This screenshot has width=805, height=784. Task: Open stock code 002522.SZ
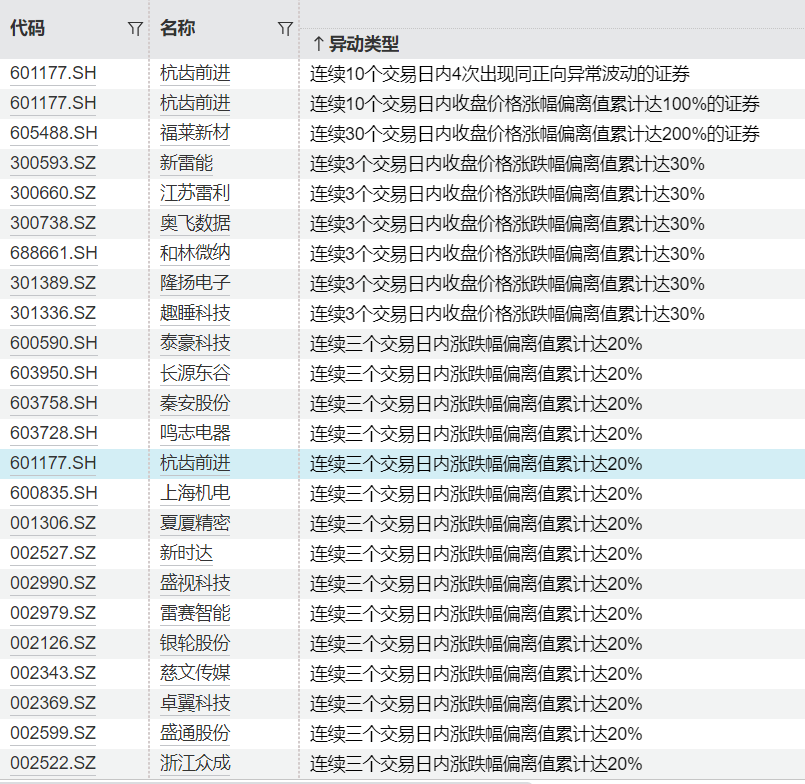(x=53, y=762)
